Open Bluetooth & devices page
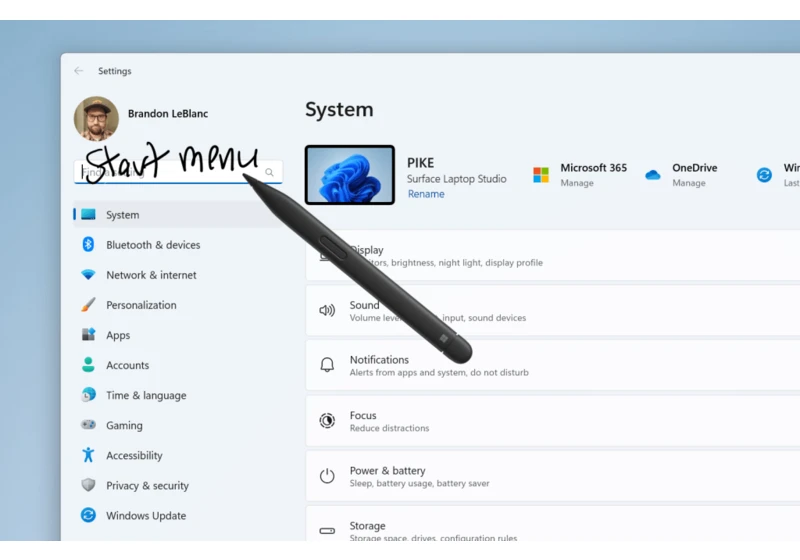This screenshot has height=560, width=800. pos(153,245)
